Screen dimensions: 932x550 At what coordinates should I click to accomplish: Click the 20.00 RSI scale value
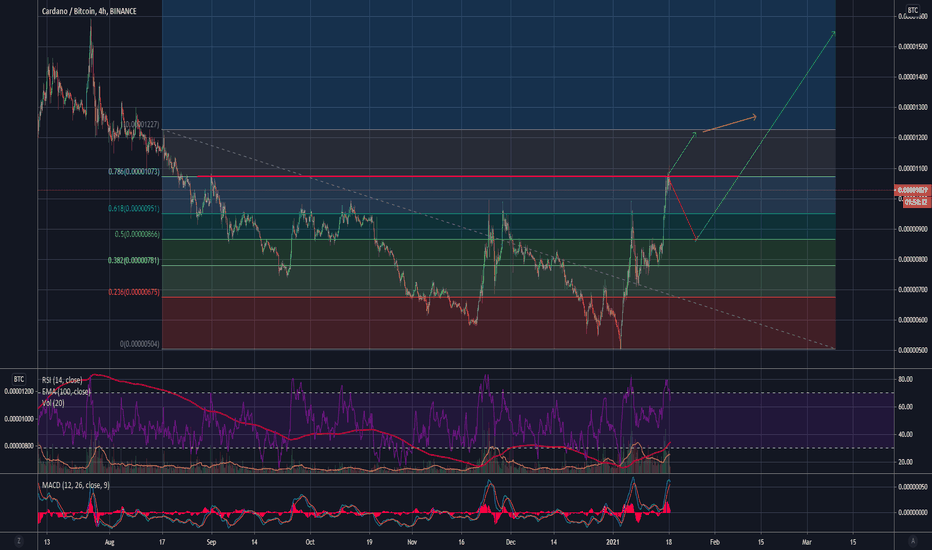pyautogui.click(x=905, y=461)
